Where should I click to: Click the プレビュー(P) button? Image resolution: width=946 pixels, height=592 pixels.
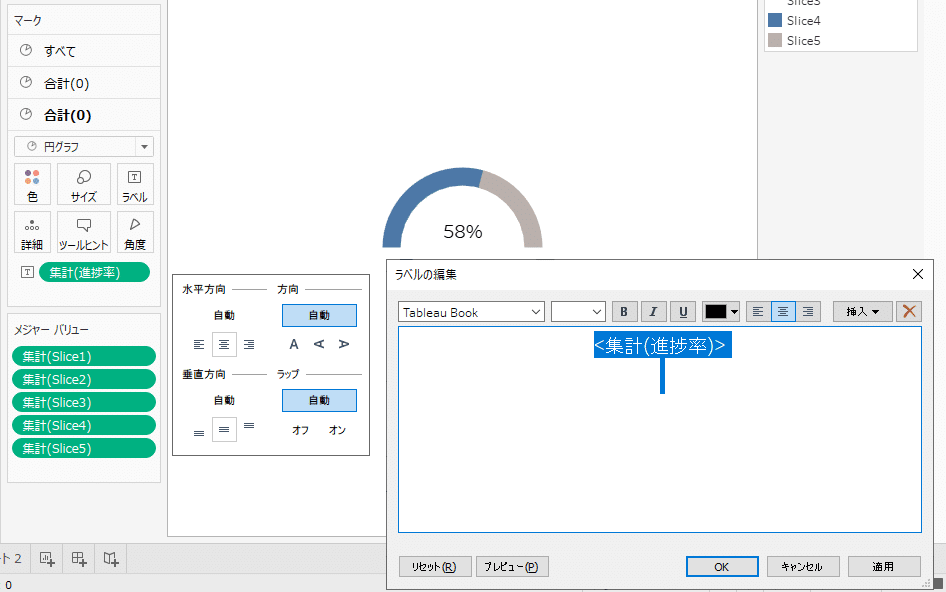[x=512, y=567]
